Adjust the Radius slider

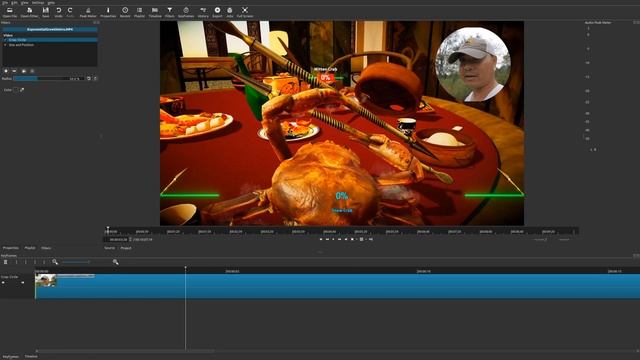49,78
